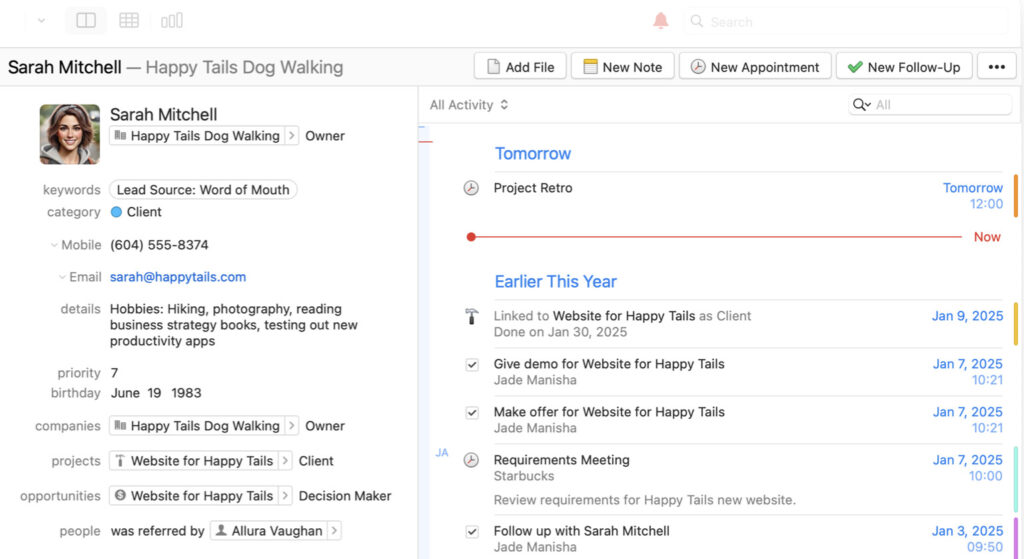Click the New Appointment button

[755, 67]
